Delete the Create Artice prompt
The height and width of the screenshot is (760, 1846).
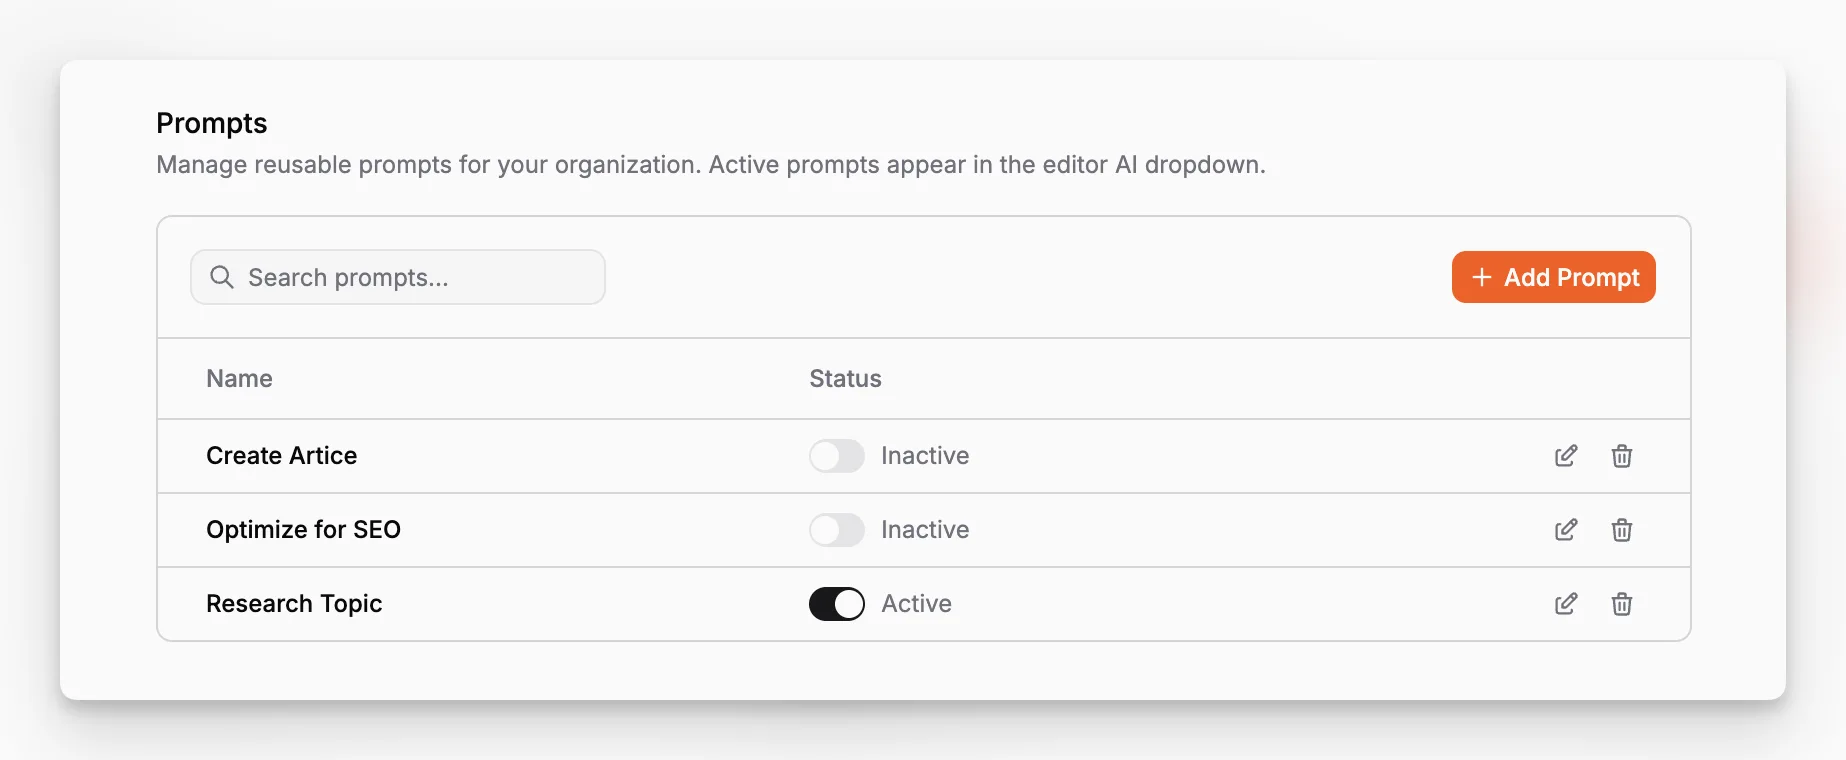1622,456
